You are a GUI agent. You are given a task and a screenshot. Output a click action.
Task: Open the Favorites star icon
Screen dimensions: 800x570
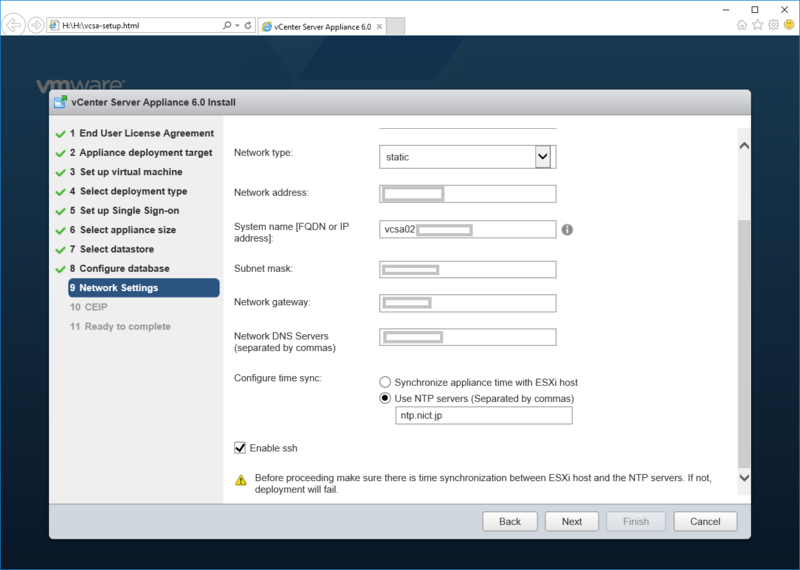(758, 25)
